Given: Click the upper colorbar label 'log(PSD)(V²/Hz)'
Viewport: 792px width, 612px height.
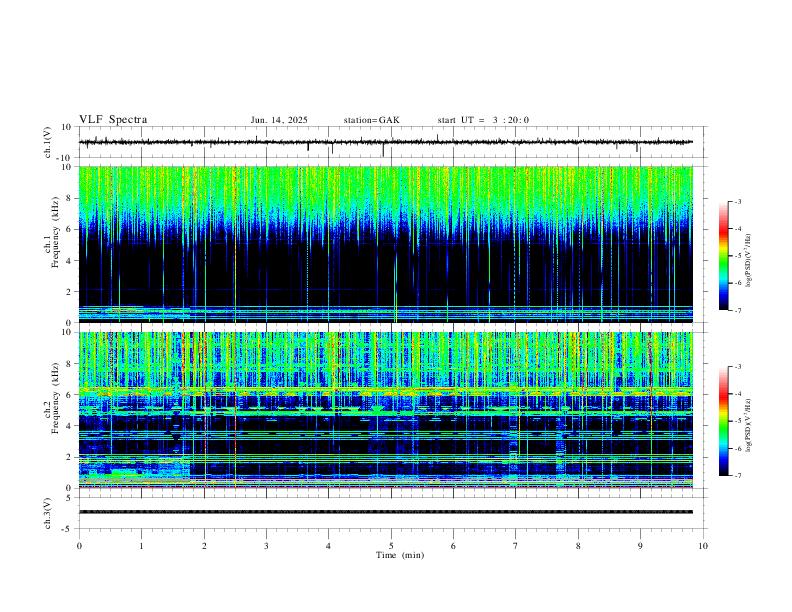Looking at the screenshot, I should tap(749, 260).
